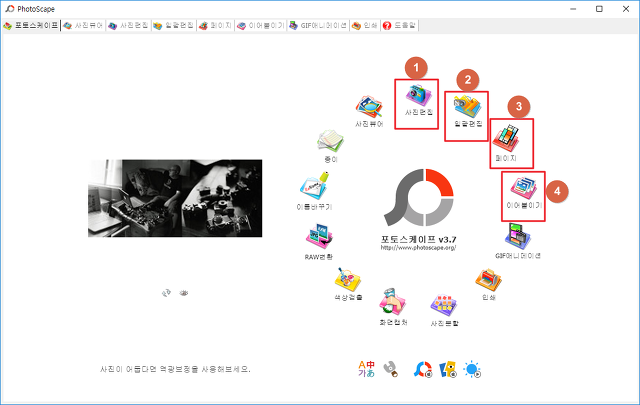Image resolution: width=640 pixels, height=405 pixels.
Task: Click the large PhotoScape center logo
Action: tap(419, 197)
